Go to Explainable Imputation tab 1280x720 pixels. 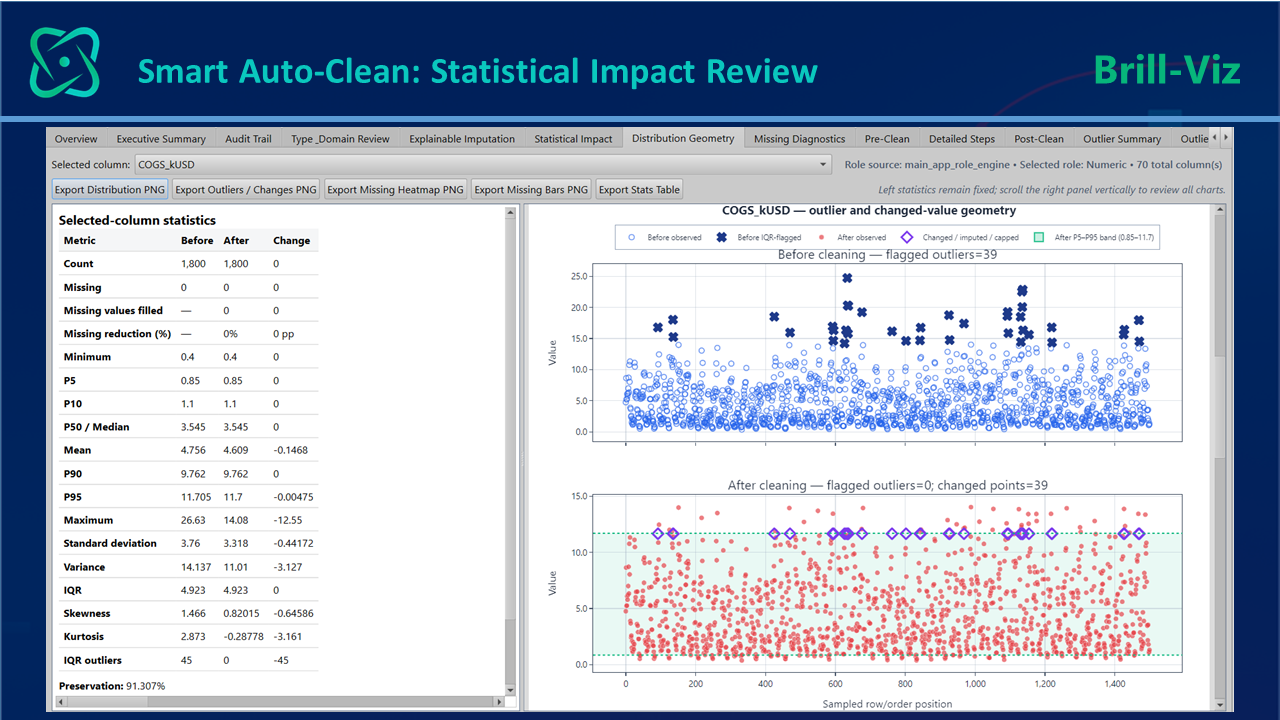(x=462, y=139)
